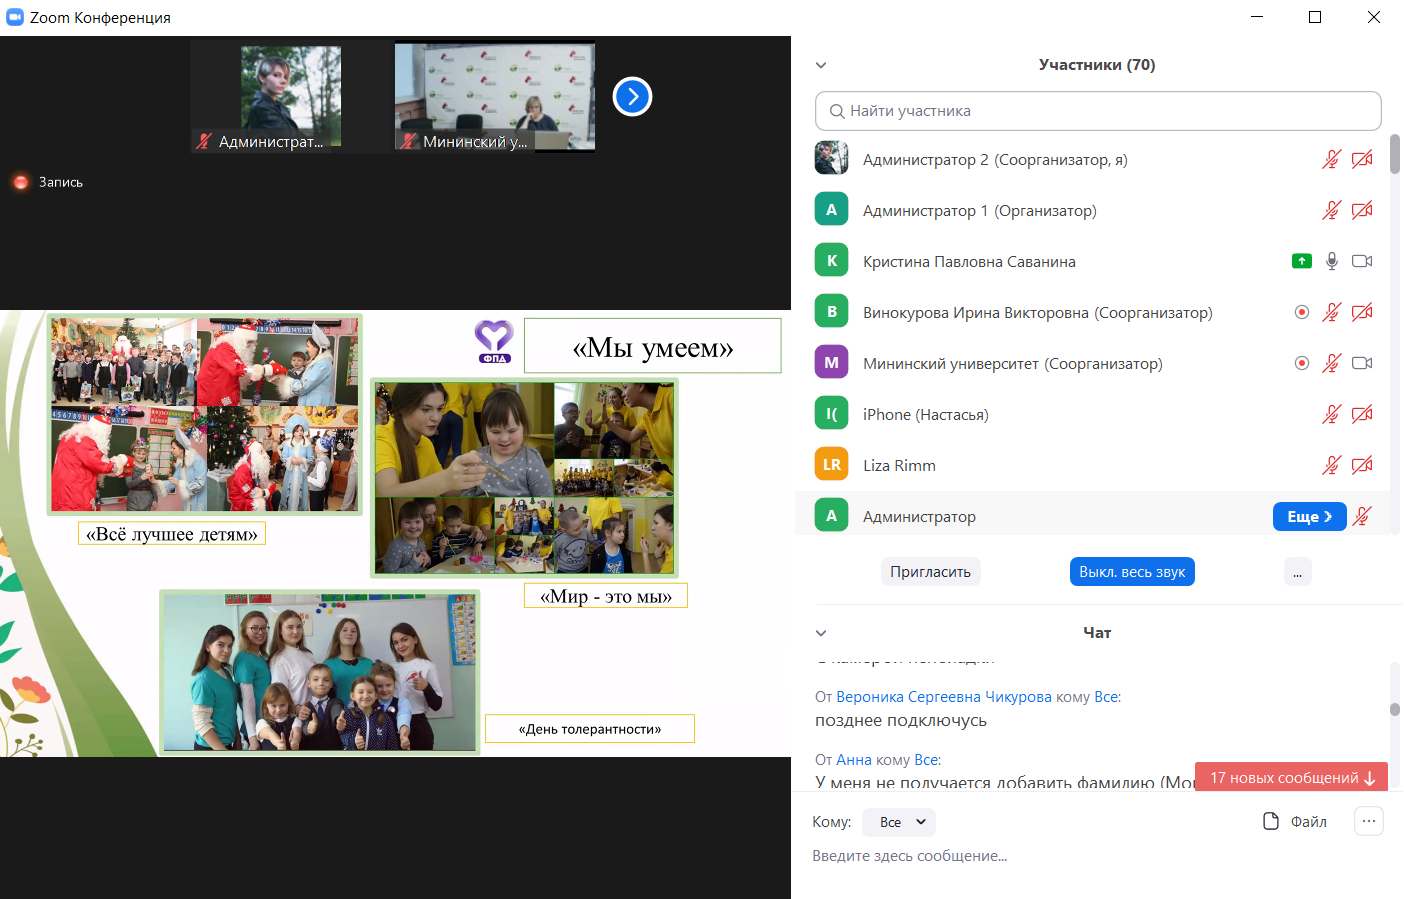Viewport: 1404px width, 899px height.
Task: Toggle Администратор 1 disabled camera icon
Action: pyautogui.click(x=1361, y=210)
